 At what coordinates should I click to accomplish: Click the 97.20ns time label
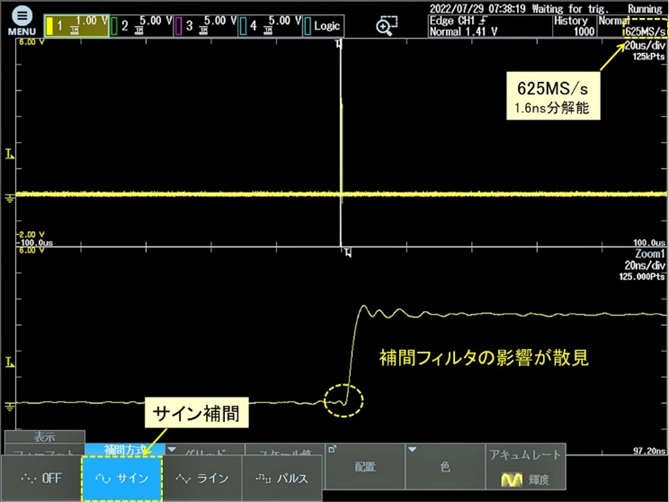click(x=649, y=450)
